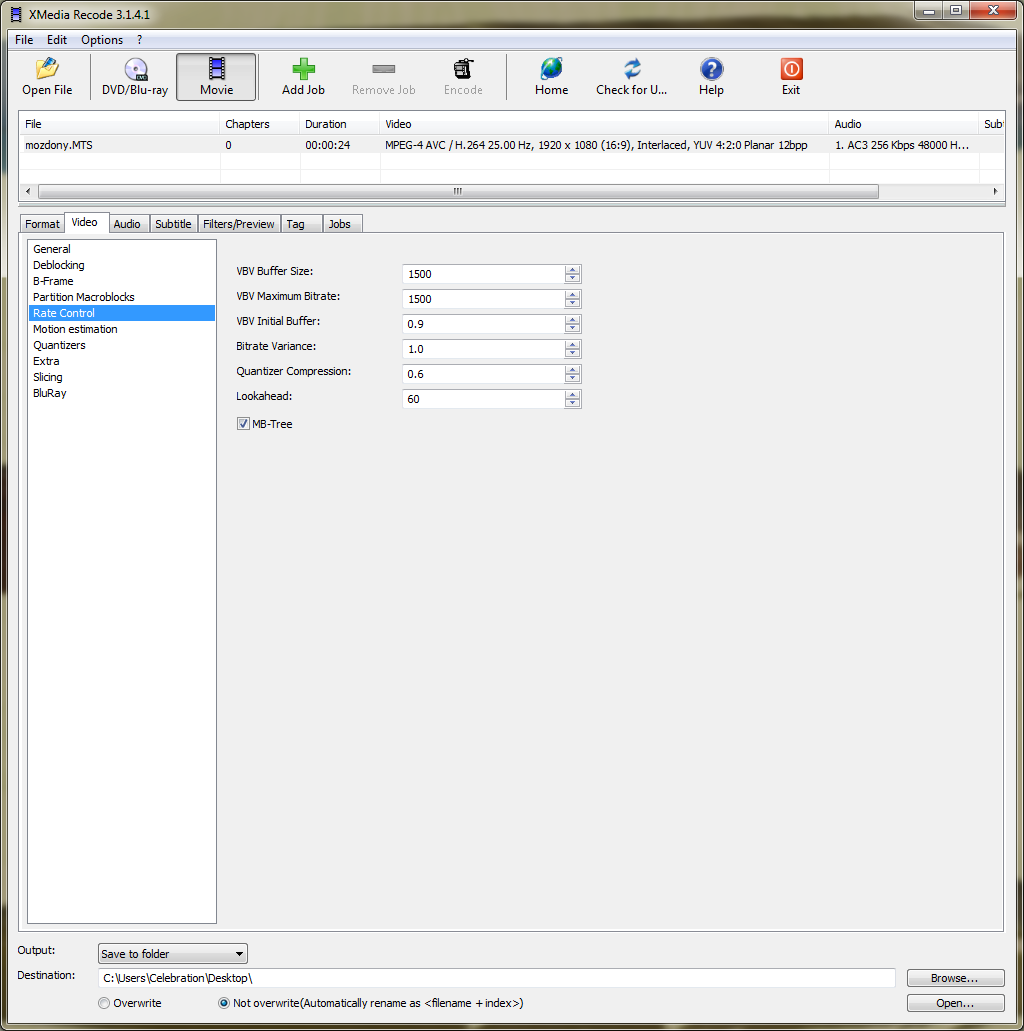Click the file list horizontal scrollbar thumb
1024x1031 pixels.
[458, 191]
